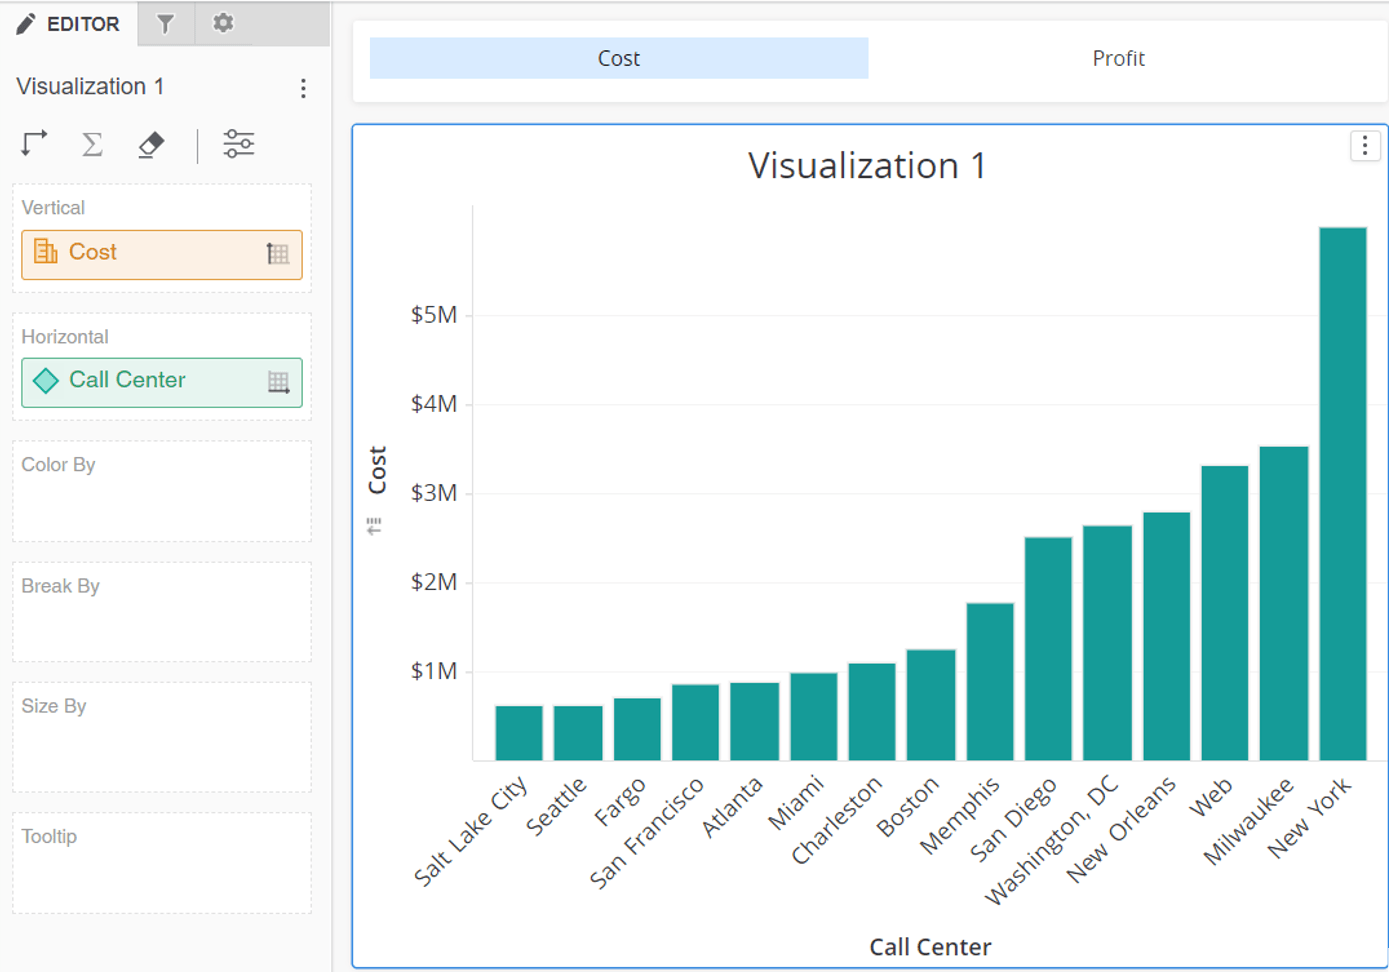Select the Cost selector tab

pos(619,58)
